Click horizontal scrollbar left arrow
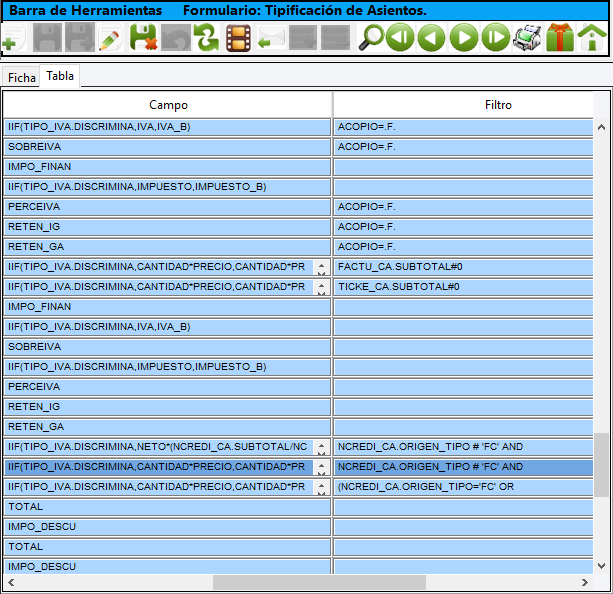This screenshot has width=613, height=594. (x=11, y=582)
